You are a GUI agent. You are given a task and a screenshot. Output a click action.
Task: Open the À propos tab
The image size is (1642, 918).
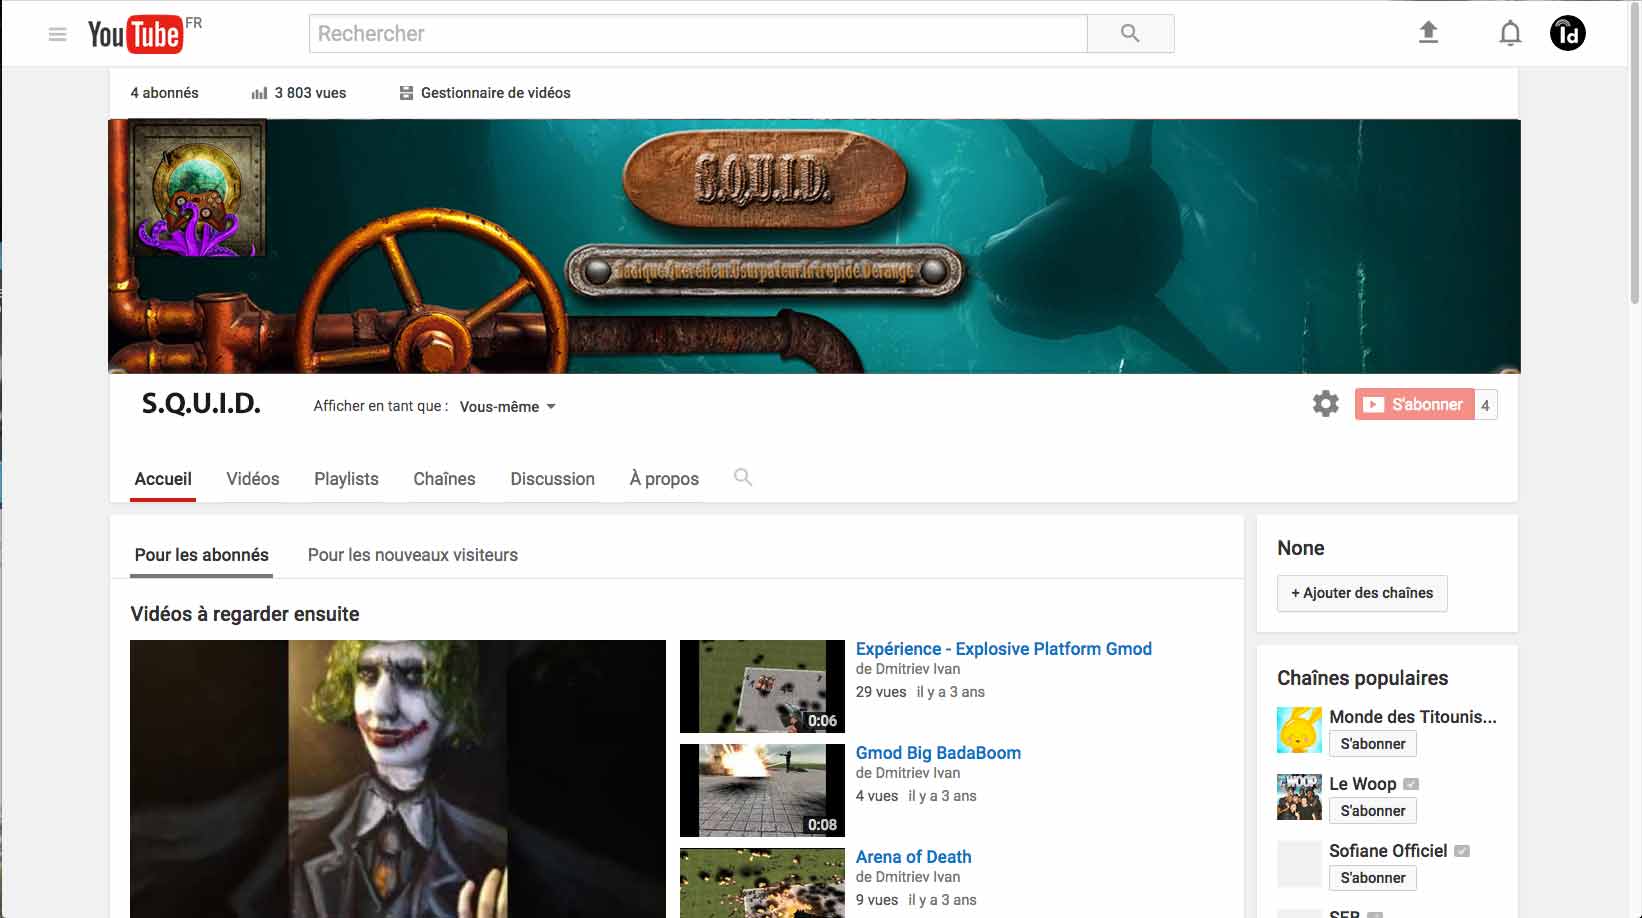[x=664, y=479]
